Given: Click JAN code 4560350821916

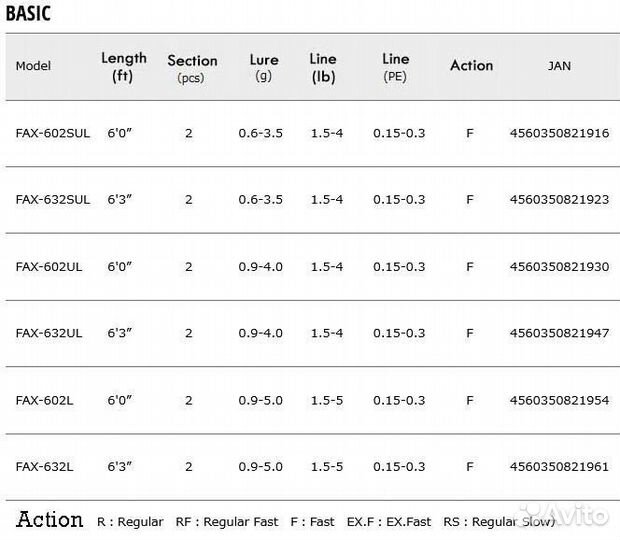Looking at the screenshot, I should [559, 133].
